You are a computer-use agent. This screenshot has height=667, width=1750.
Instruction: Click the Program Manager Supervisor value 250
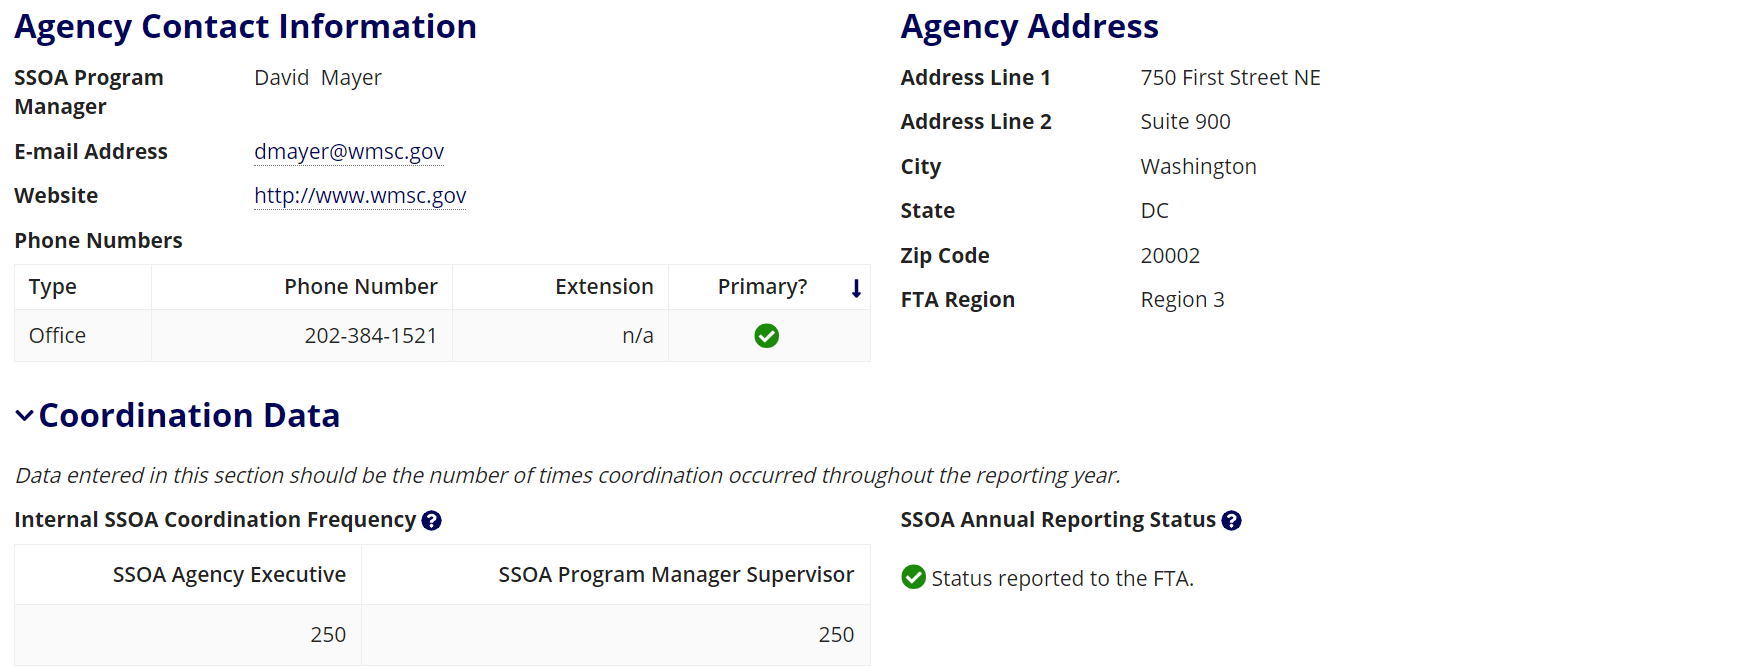[x=836, y=635]
